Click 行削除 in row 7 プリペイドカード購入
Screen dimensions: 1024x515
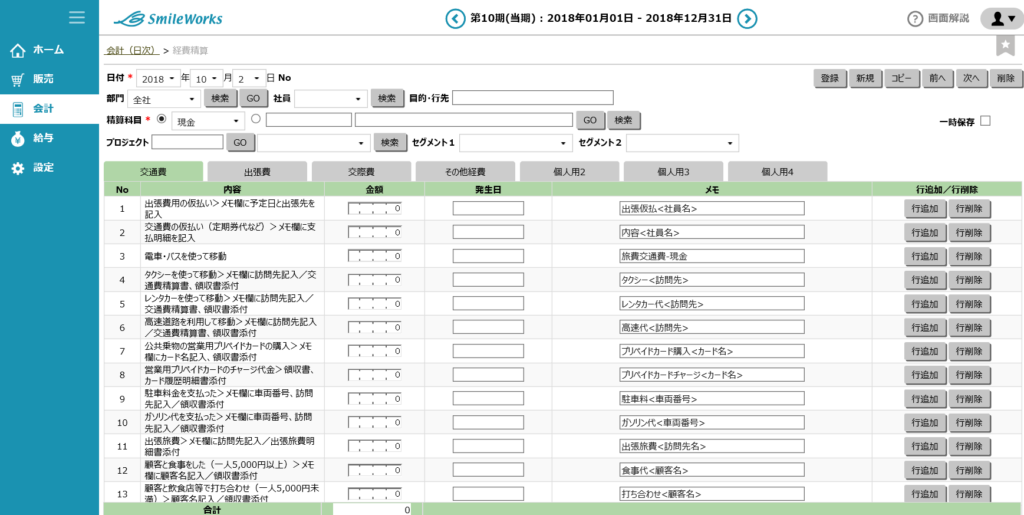(x=970, y=351)
